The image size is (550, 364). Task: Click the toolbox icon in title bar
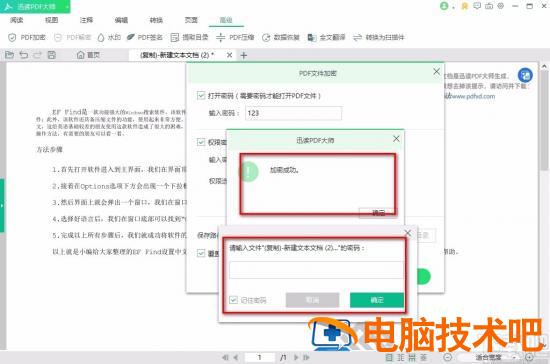[489, 6]
